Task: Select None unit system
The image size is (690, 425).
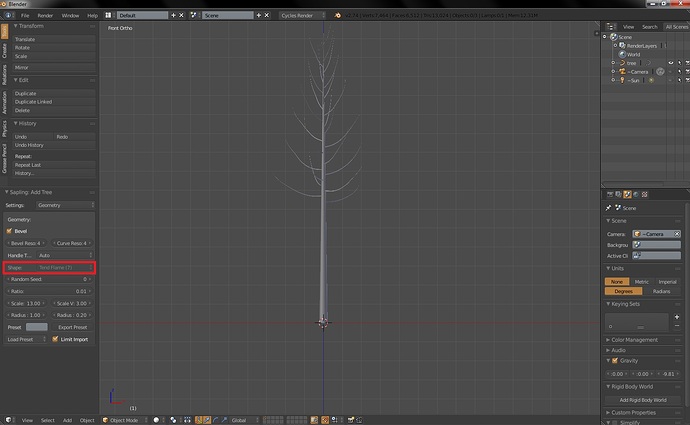Action: click(x=617, y=282)
